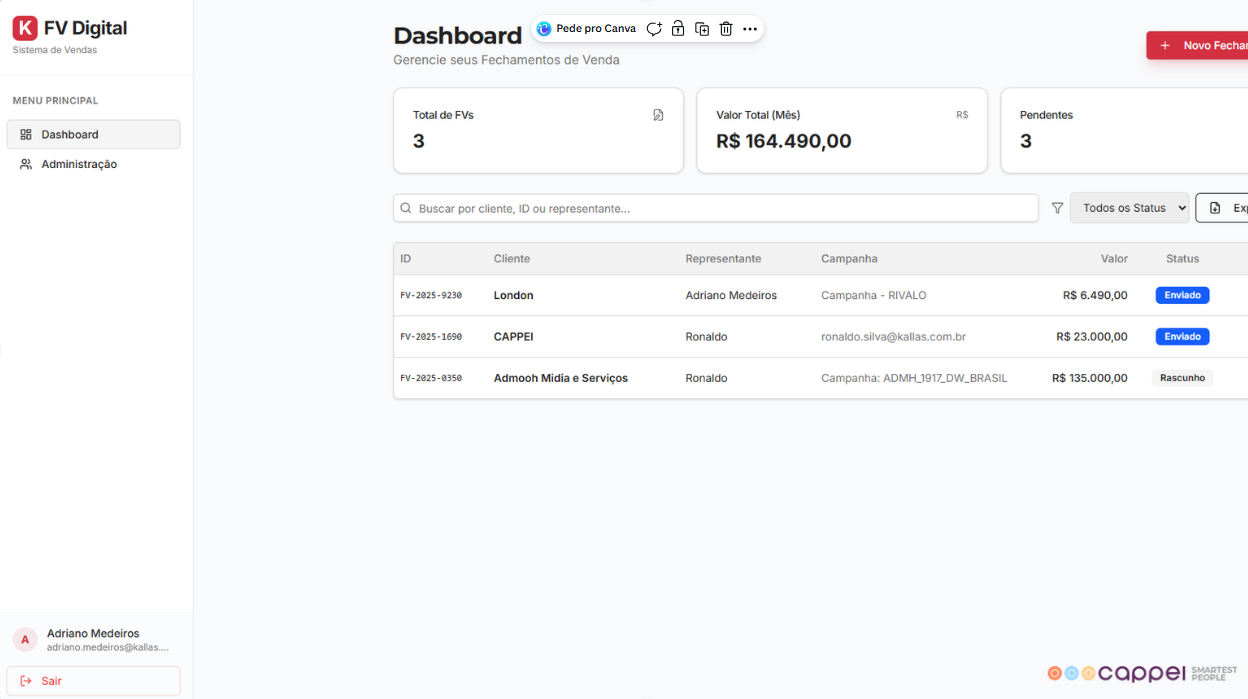This screenshot has height=699, width=1248.
Task: Click the user avatar with letter A
Action: (x=25, y=640)
